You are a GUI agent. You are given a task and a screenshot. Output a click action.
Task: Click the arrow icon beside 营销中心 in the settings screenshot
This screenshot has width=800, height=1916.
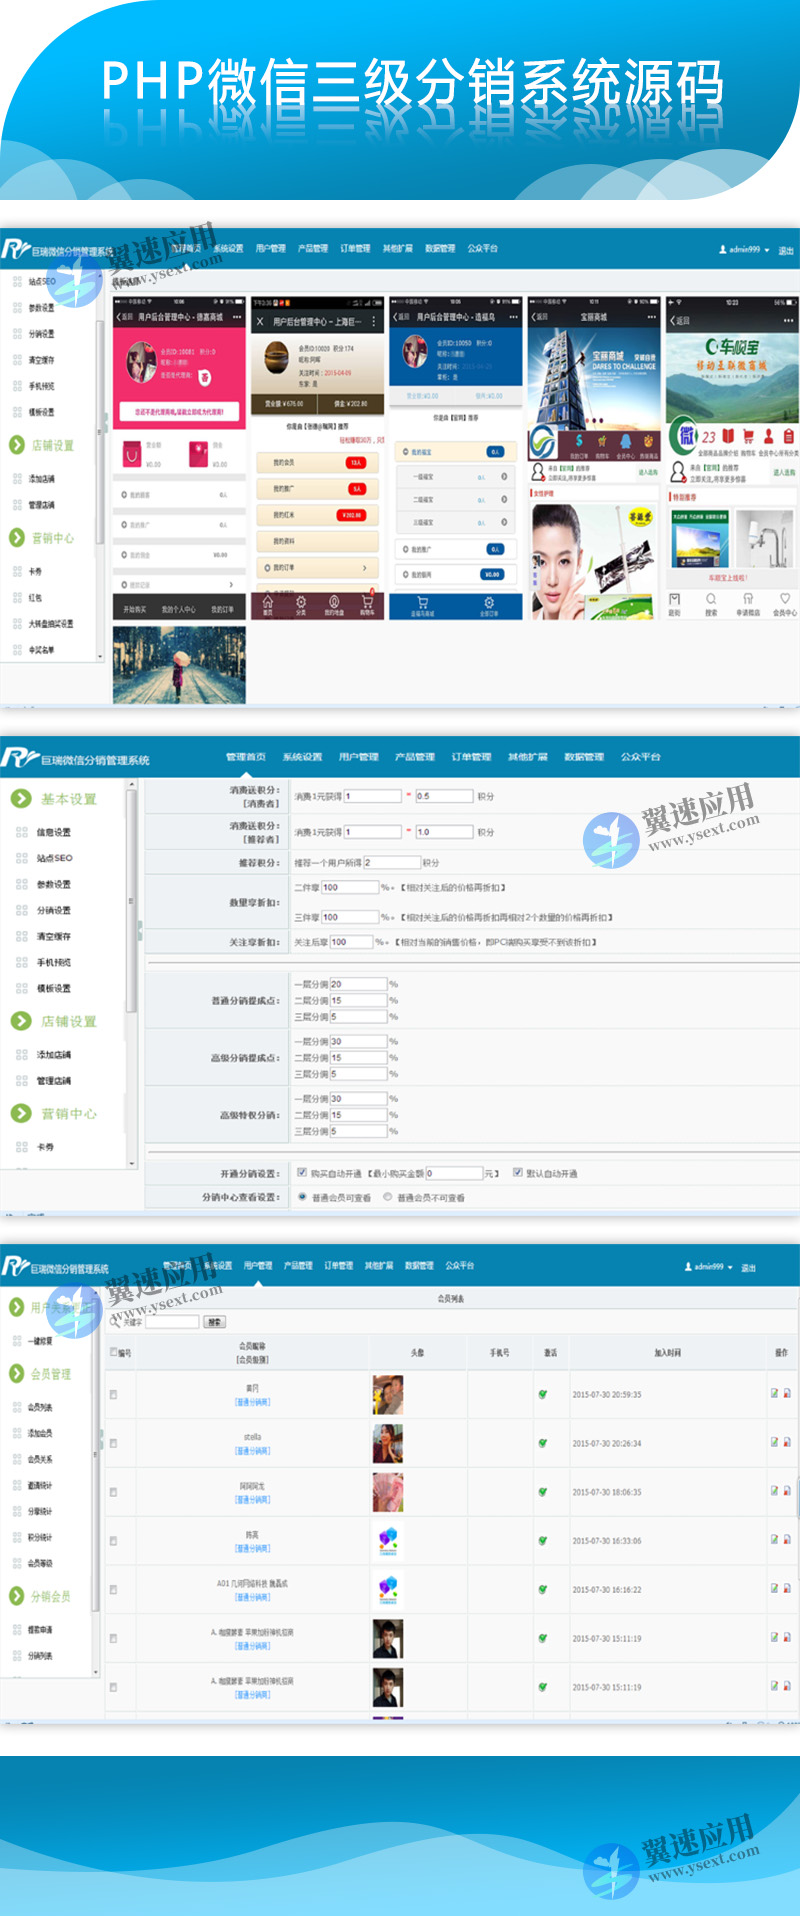pos(21,1113)
